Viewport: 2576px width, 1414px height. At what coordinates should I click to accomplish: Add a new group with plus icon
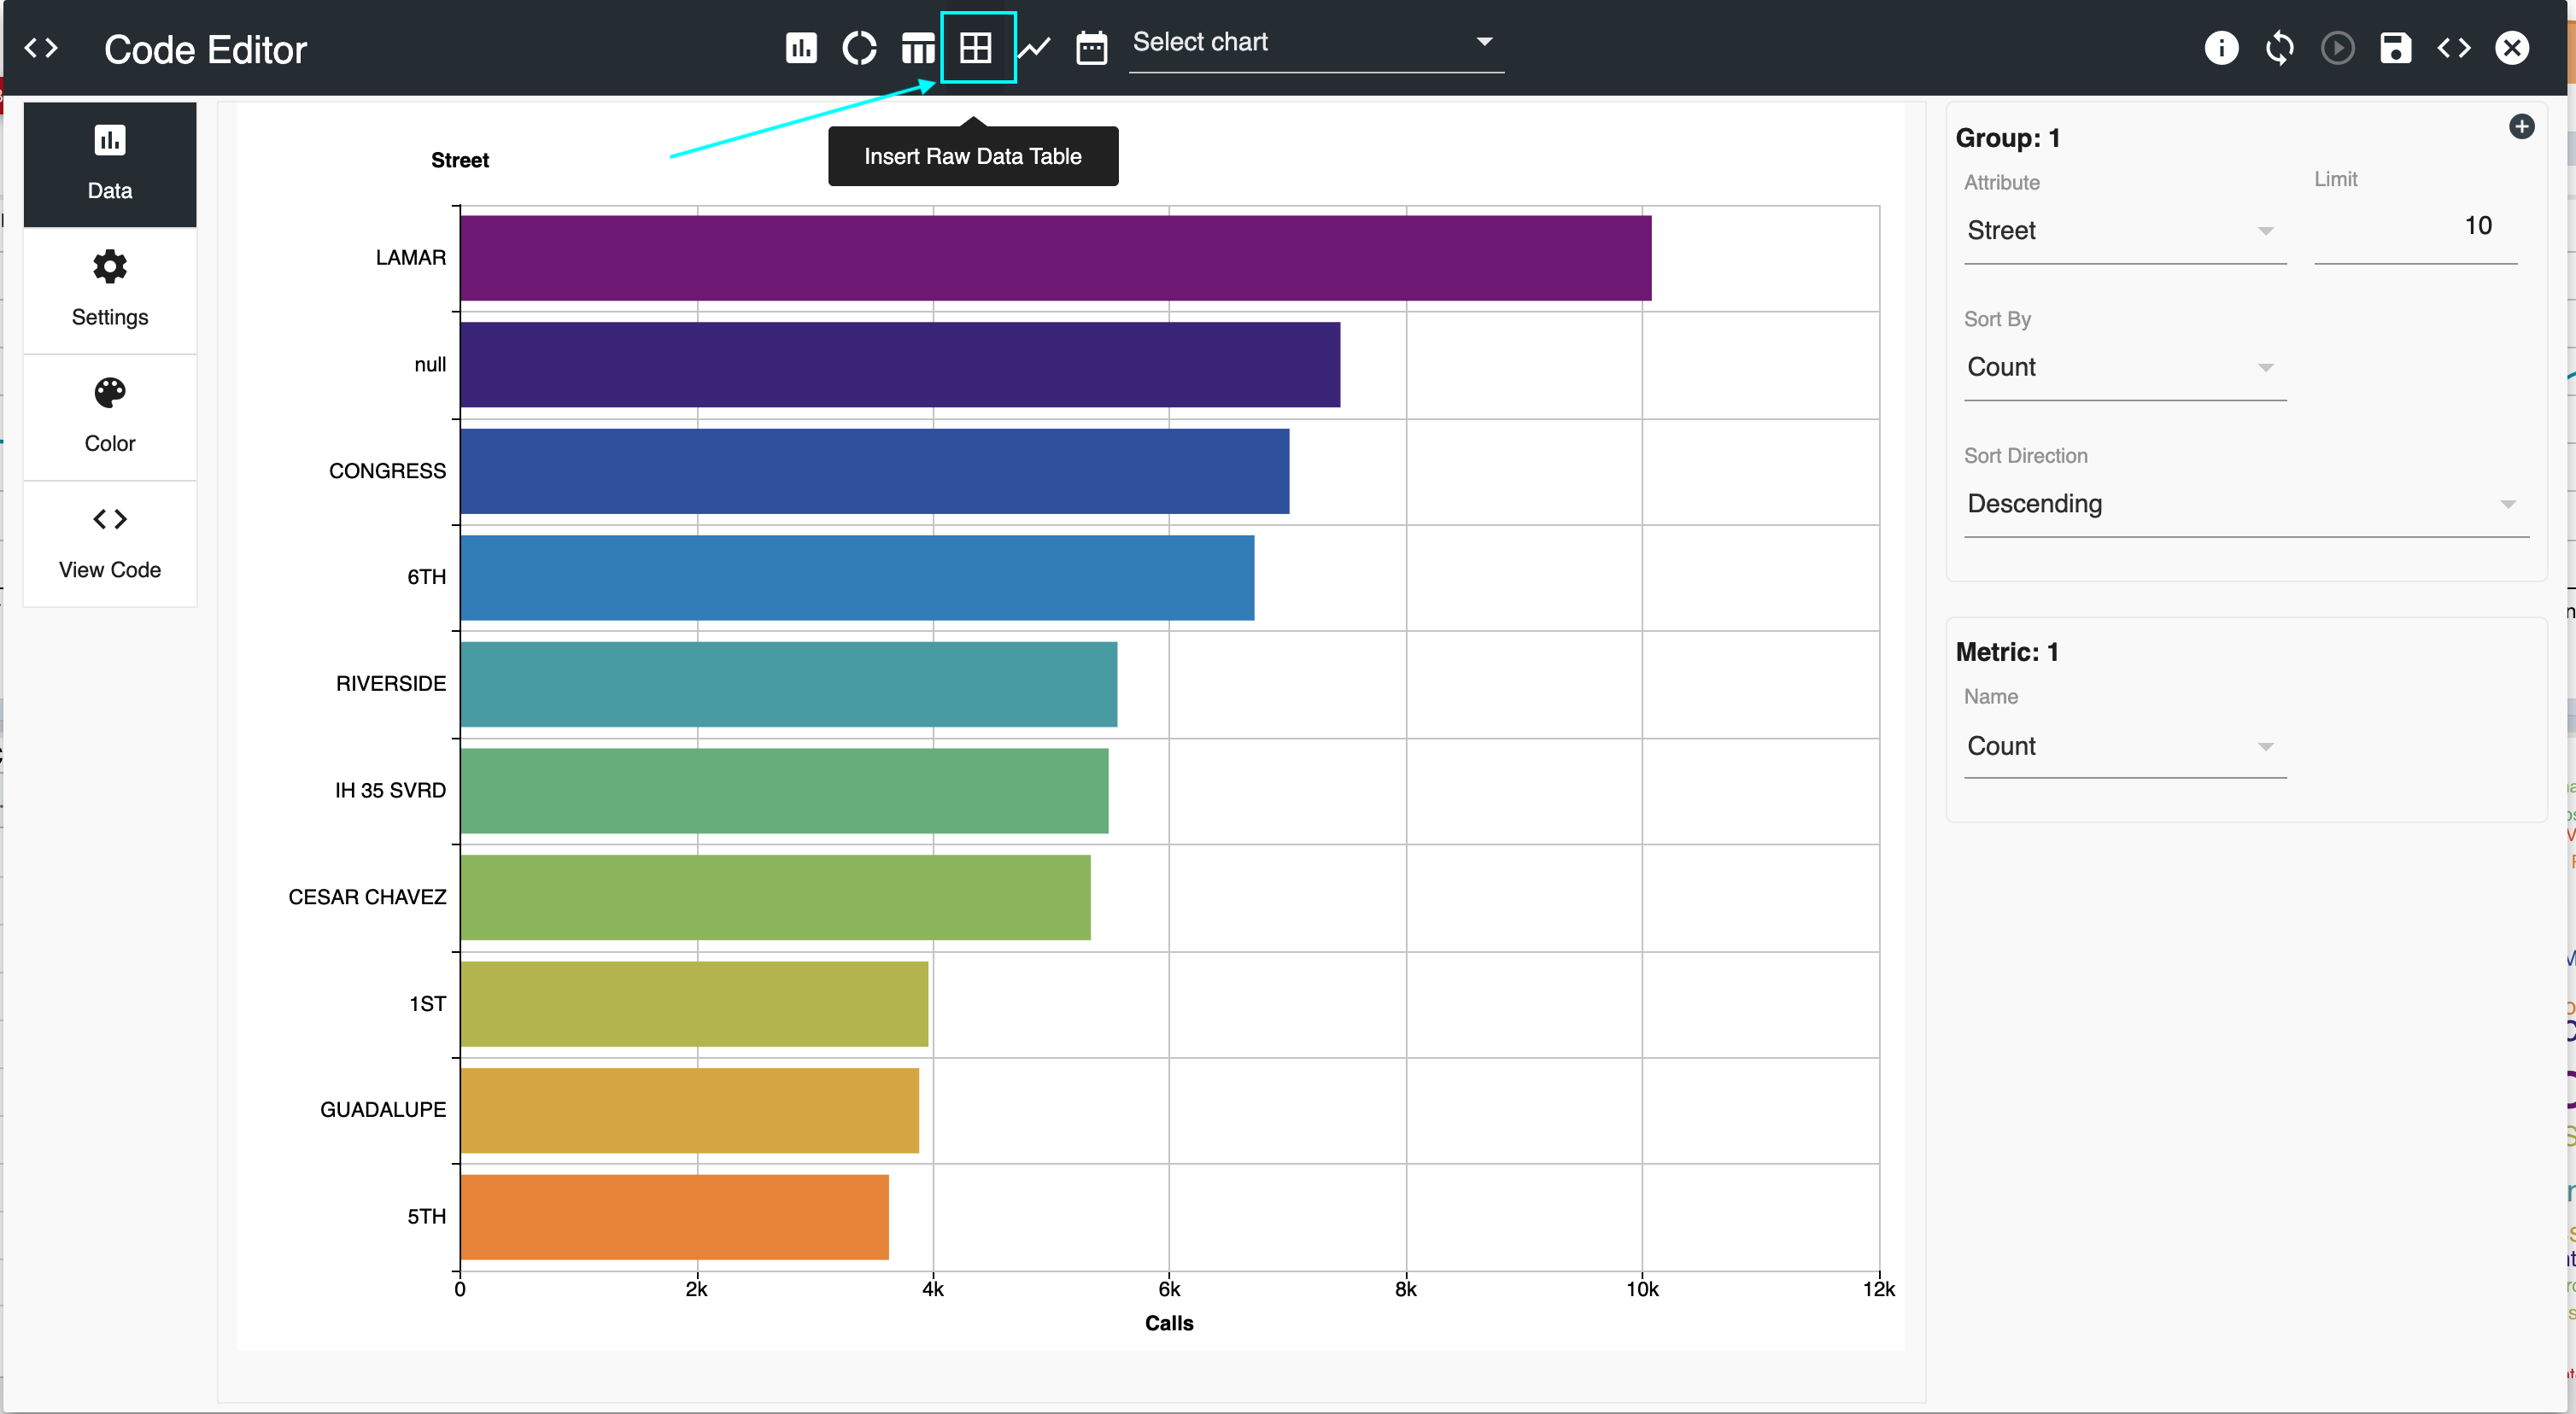click(2521, 127)
